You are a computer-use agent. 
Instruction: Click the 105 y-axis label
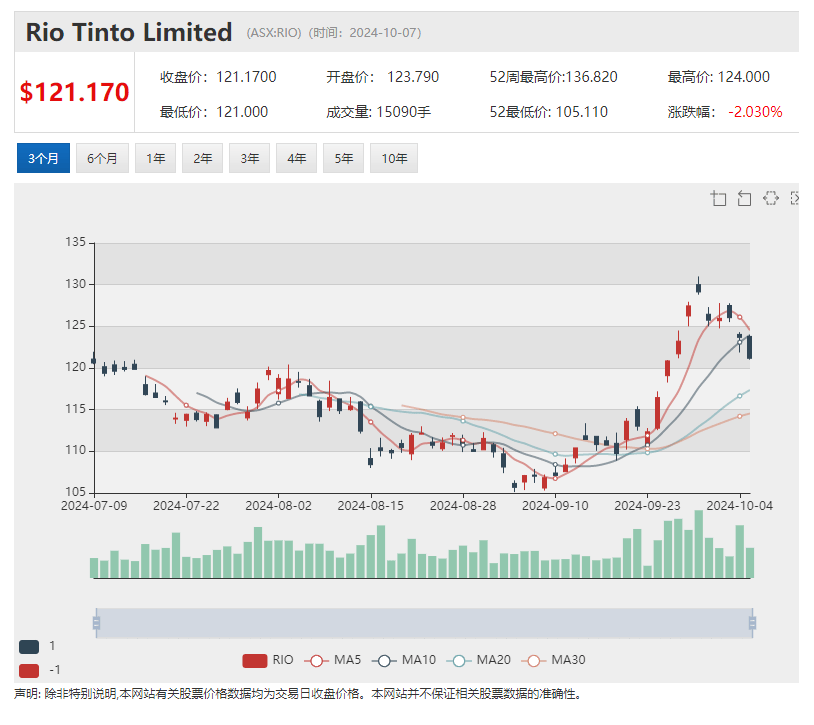(75, 492)
